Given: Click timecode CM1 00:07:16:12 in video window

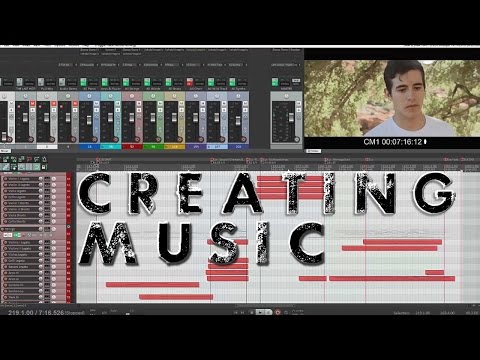Looking at the screenshot, I should 393,142.
